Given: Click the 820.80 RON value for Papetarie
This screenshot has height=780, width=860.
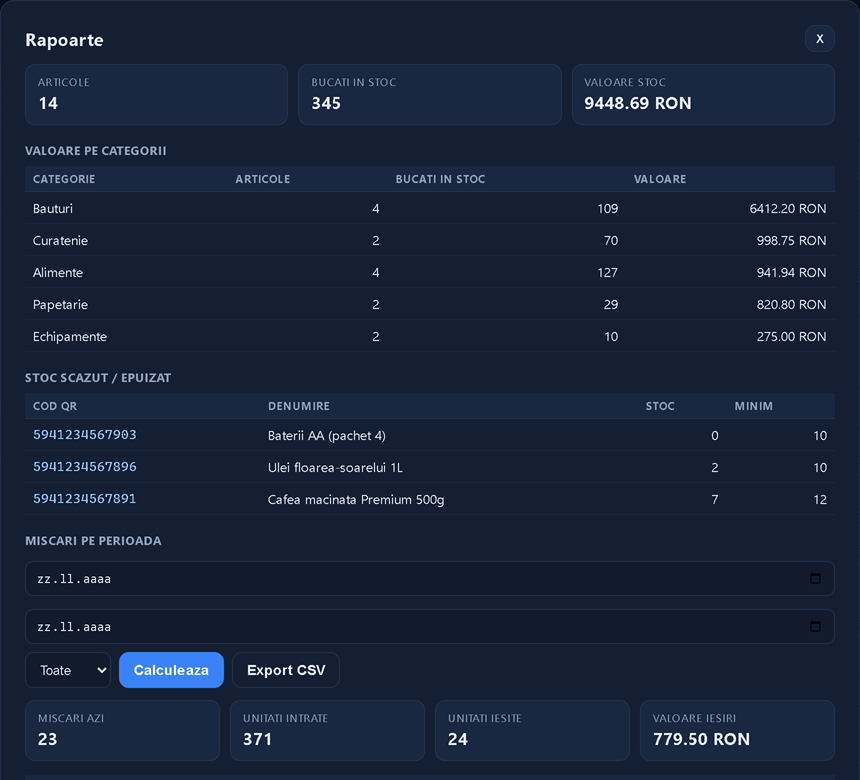Looking at the screenshot, I should (791, 304).
